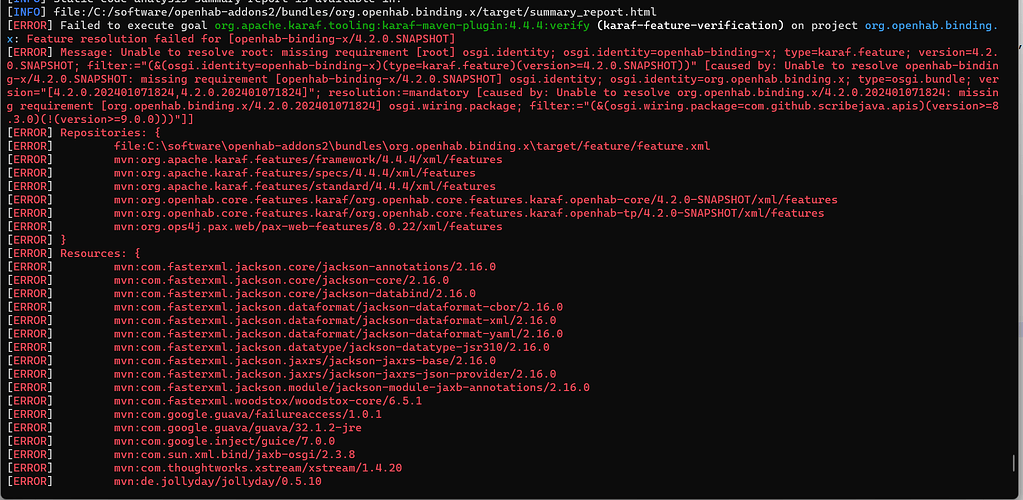Click the woodstox-core 6.5.1 resource
Screen dimensions: 1023x500
click(x=268, y=401)
